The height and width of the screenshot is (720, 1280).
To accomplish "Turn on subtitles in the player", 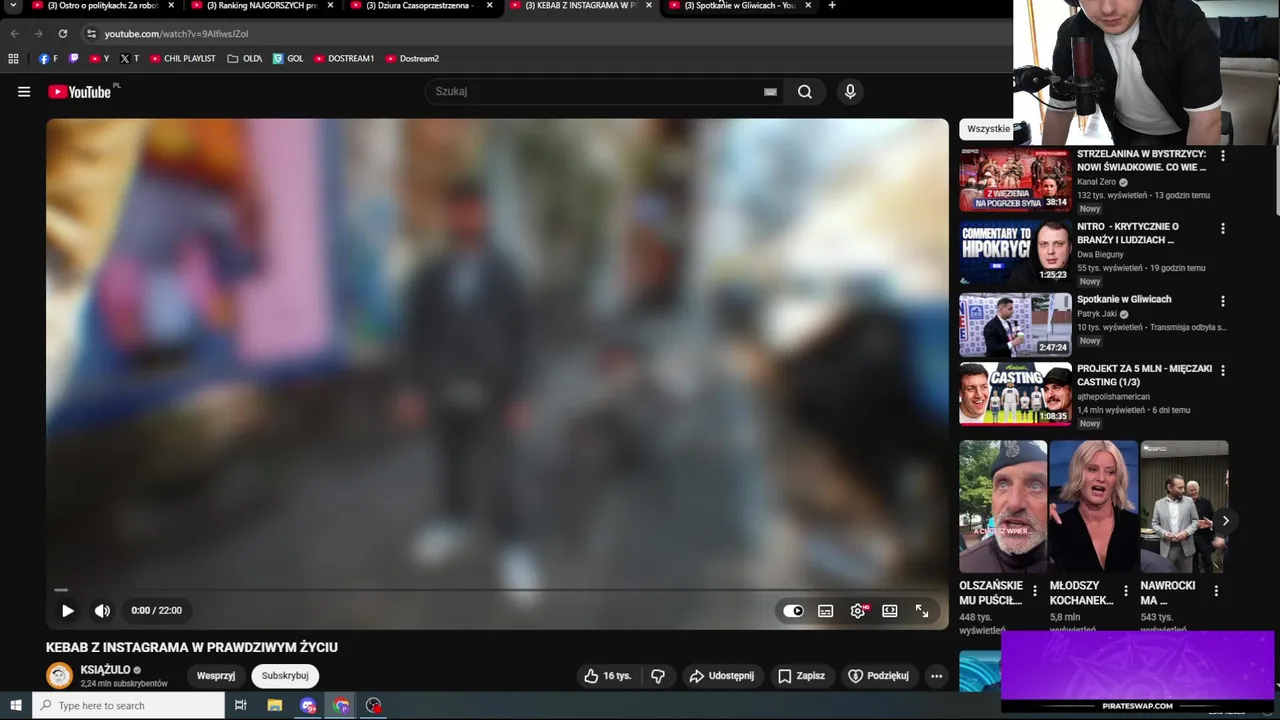I will click(826, 611).
